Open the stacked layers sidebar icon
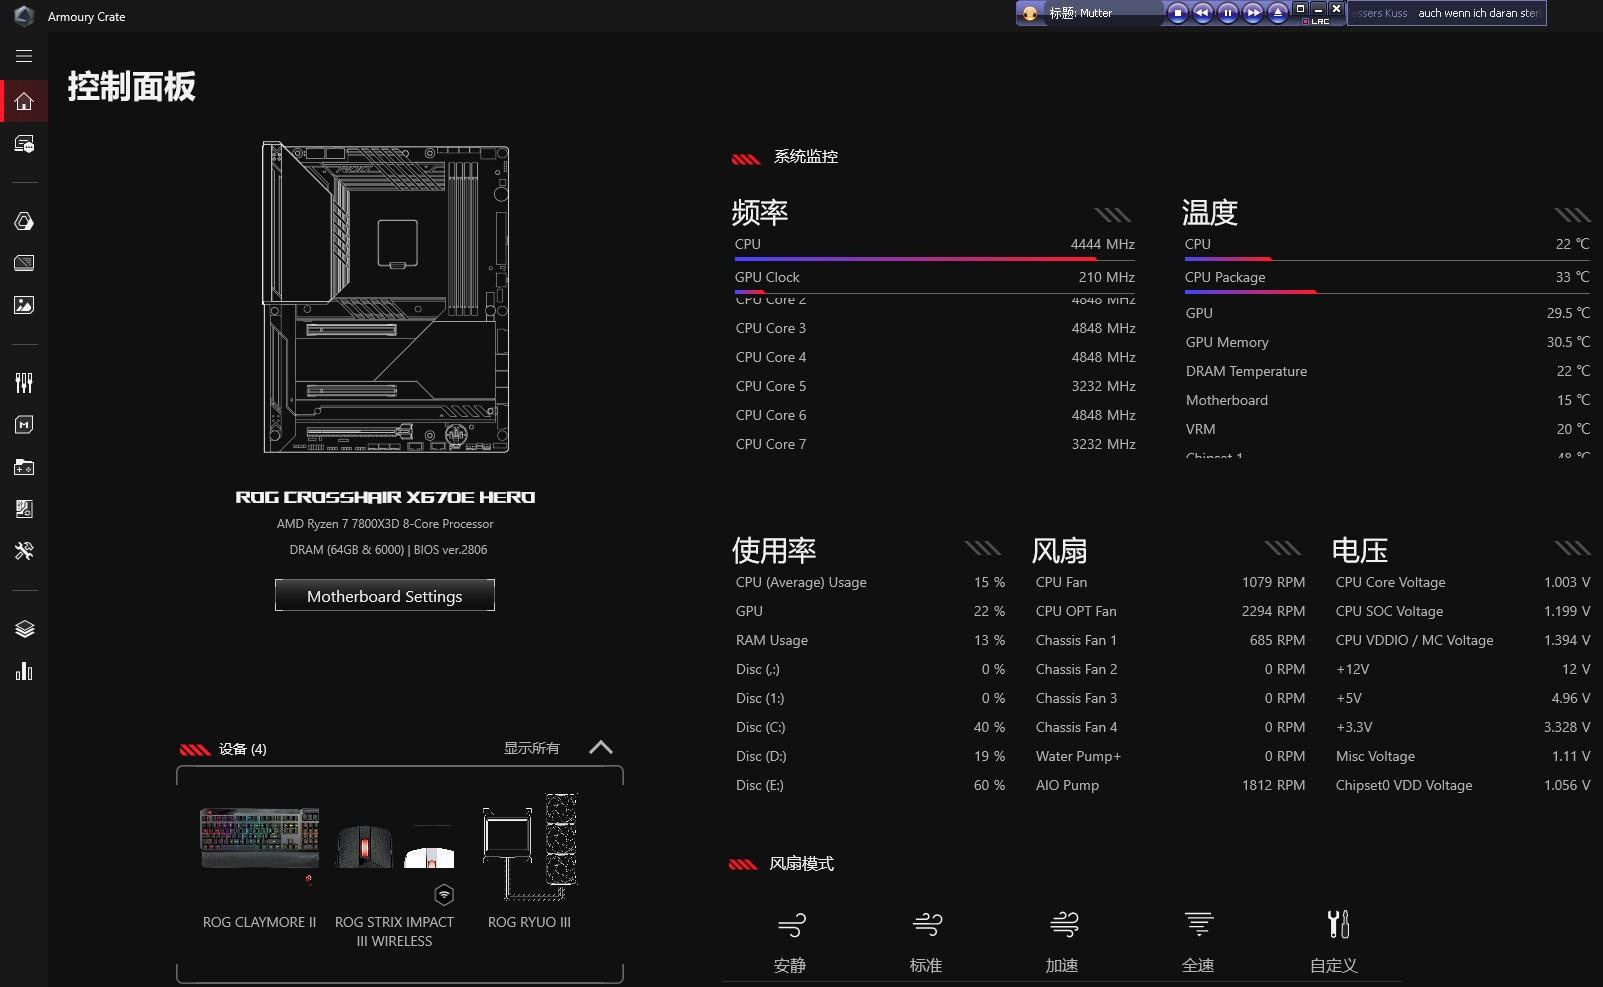 (24, 629)
